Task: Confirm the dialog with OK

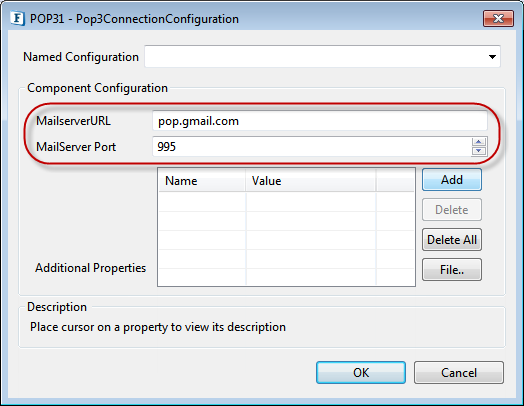Action: [x=361, y=372]
